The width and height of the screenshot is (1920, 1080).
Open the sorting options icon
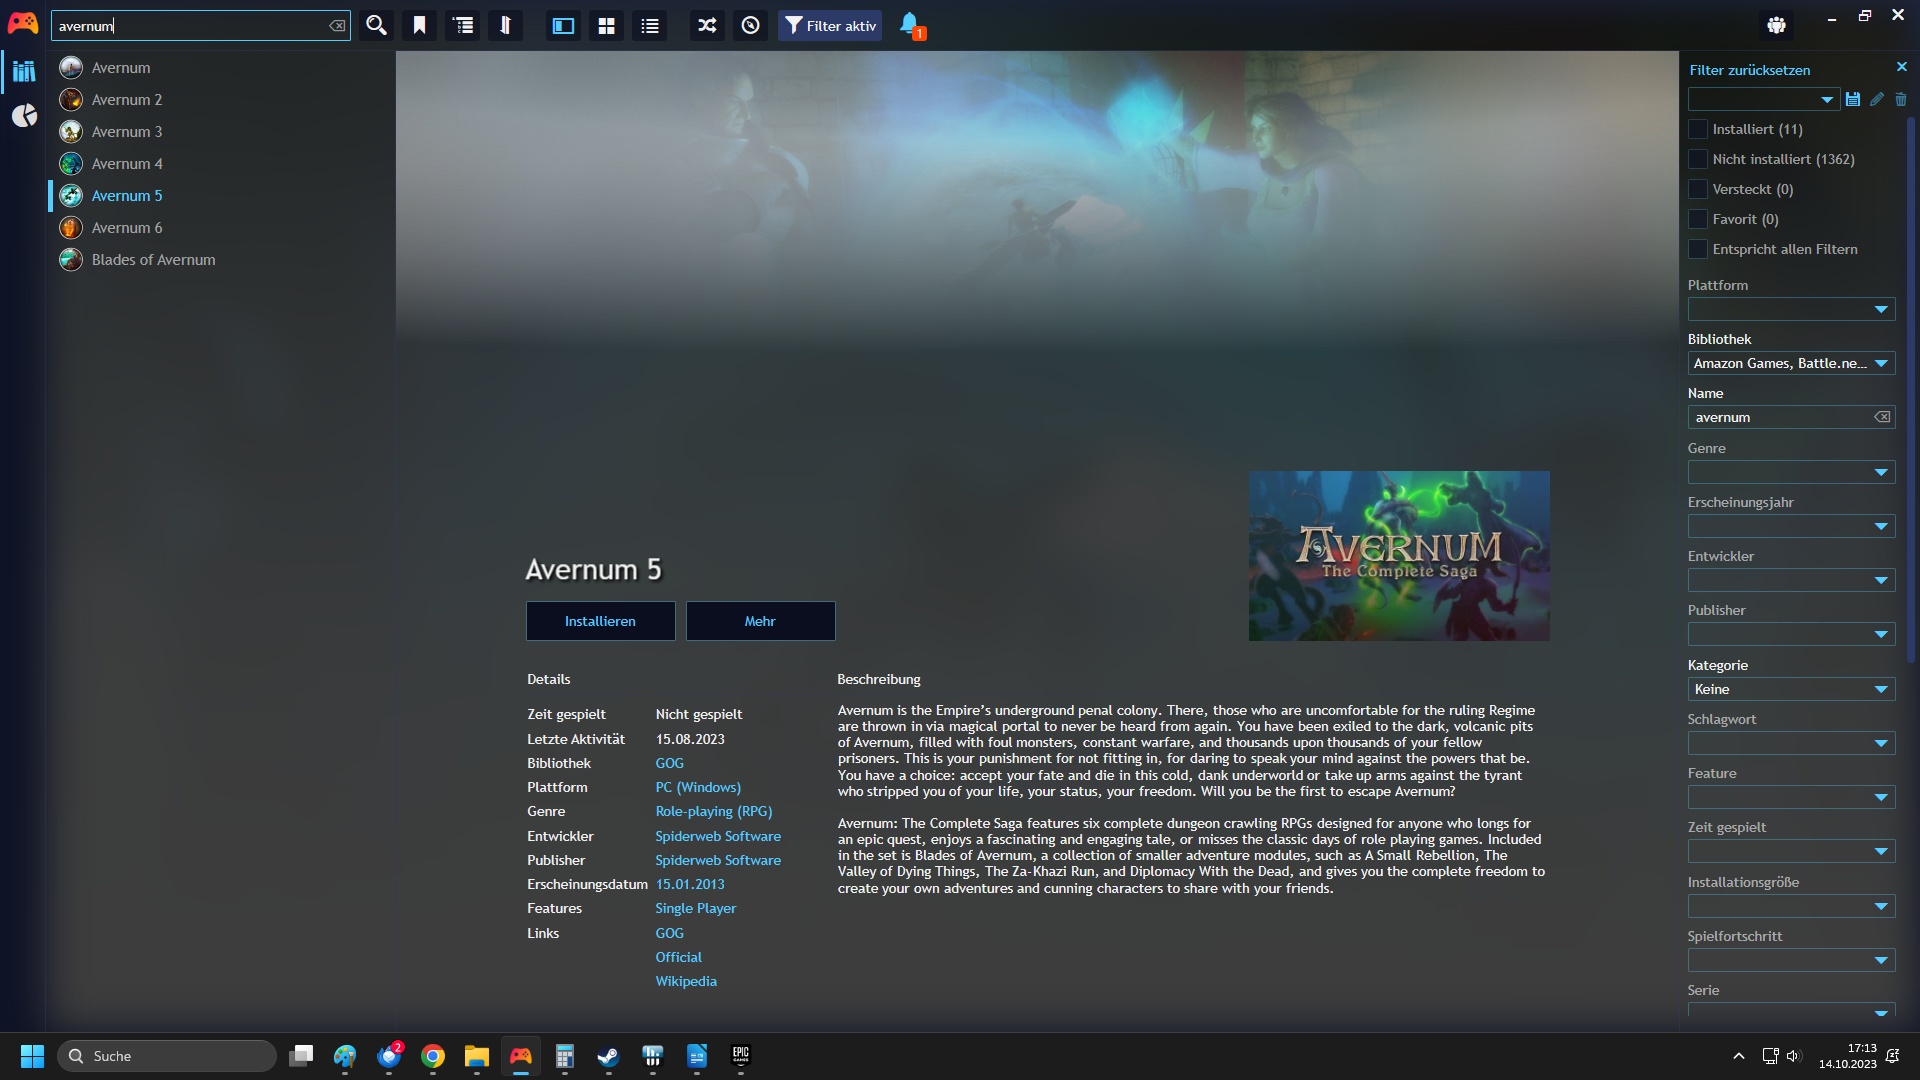(506, 26)
